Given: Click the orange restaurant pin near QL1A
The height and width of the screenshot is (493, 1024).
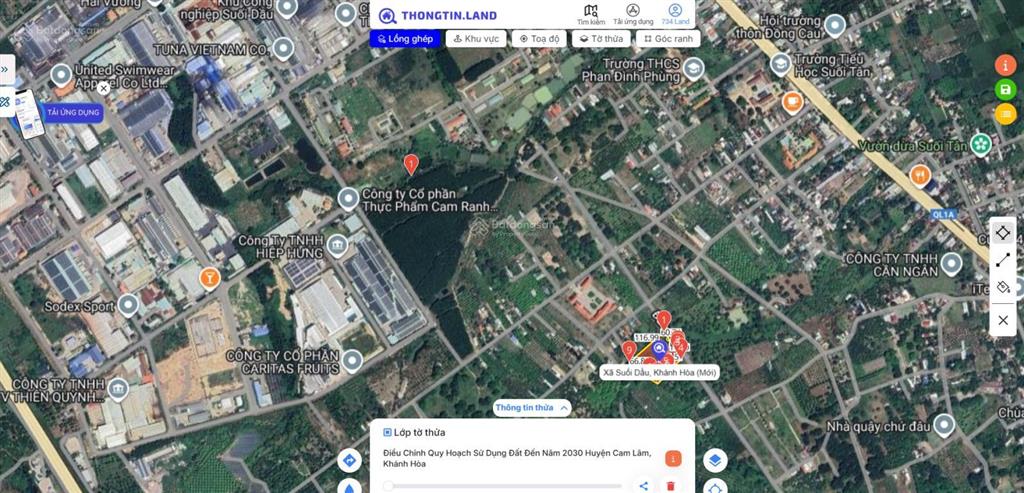Looking at the screenshot, I should [x=920, y=175].
